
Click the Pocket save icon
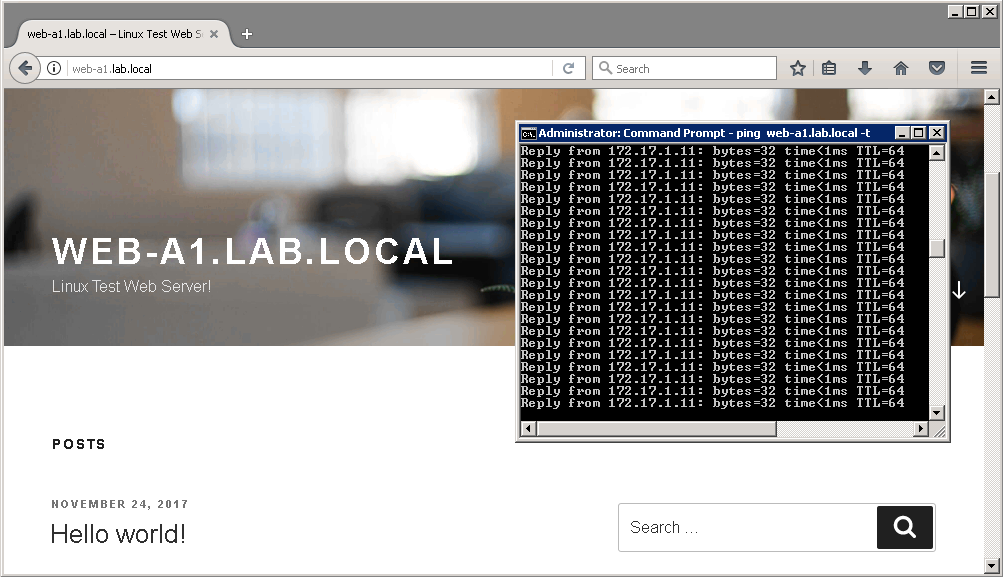(937, 68)
